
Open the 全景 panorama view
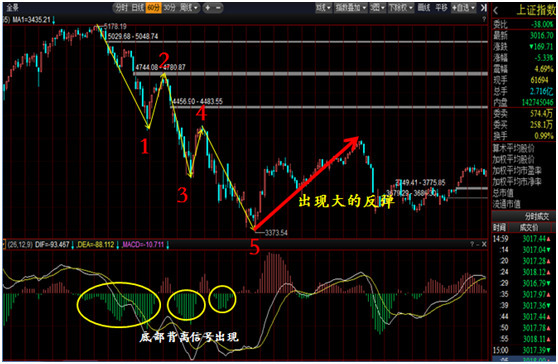point(12,7)
